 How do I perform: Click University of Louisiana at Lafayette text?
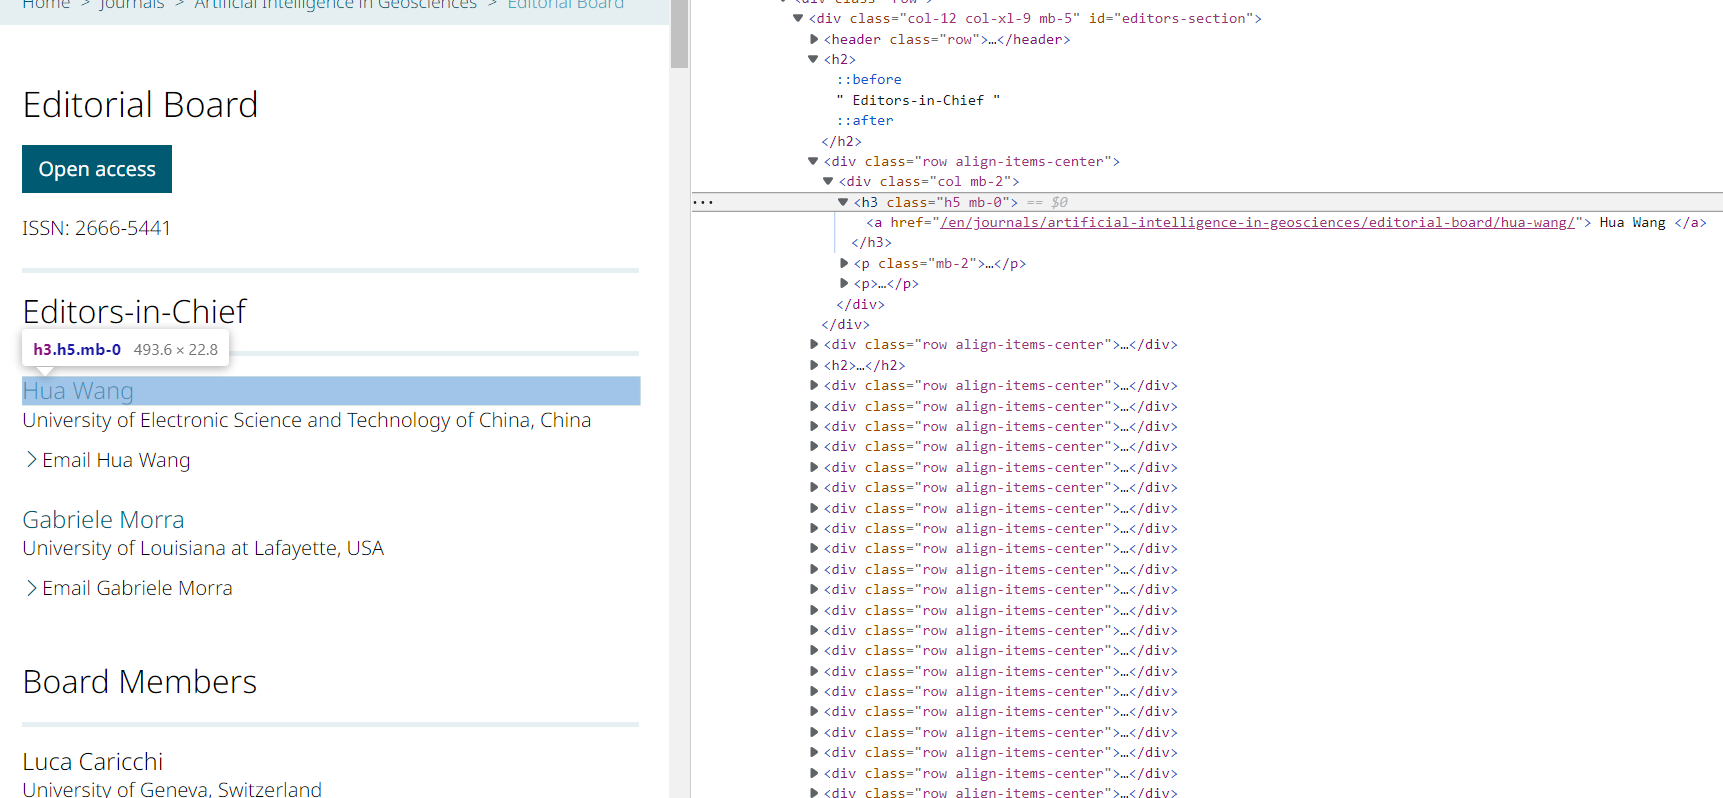[x=203, y=548]
